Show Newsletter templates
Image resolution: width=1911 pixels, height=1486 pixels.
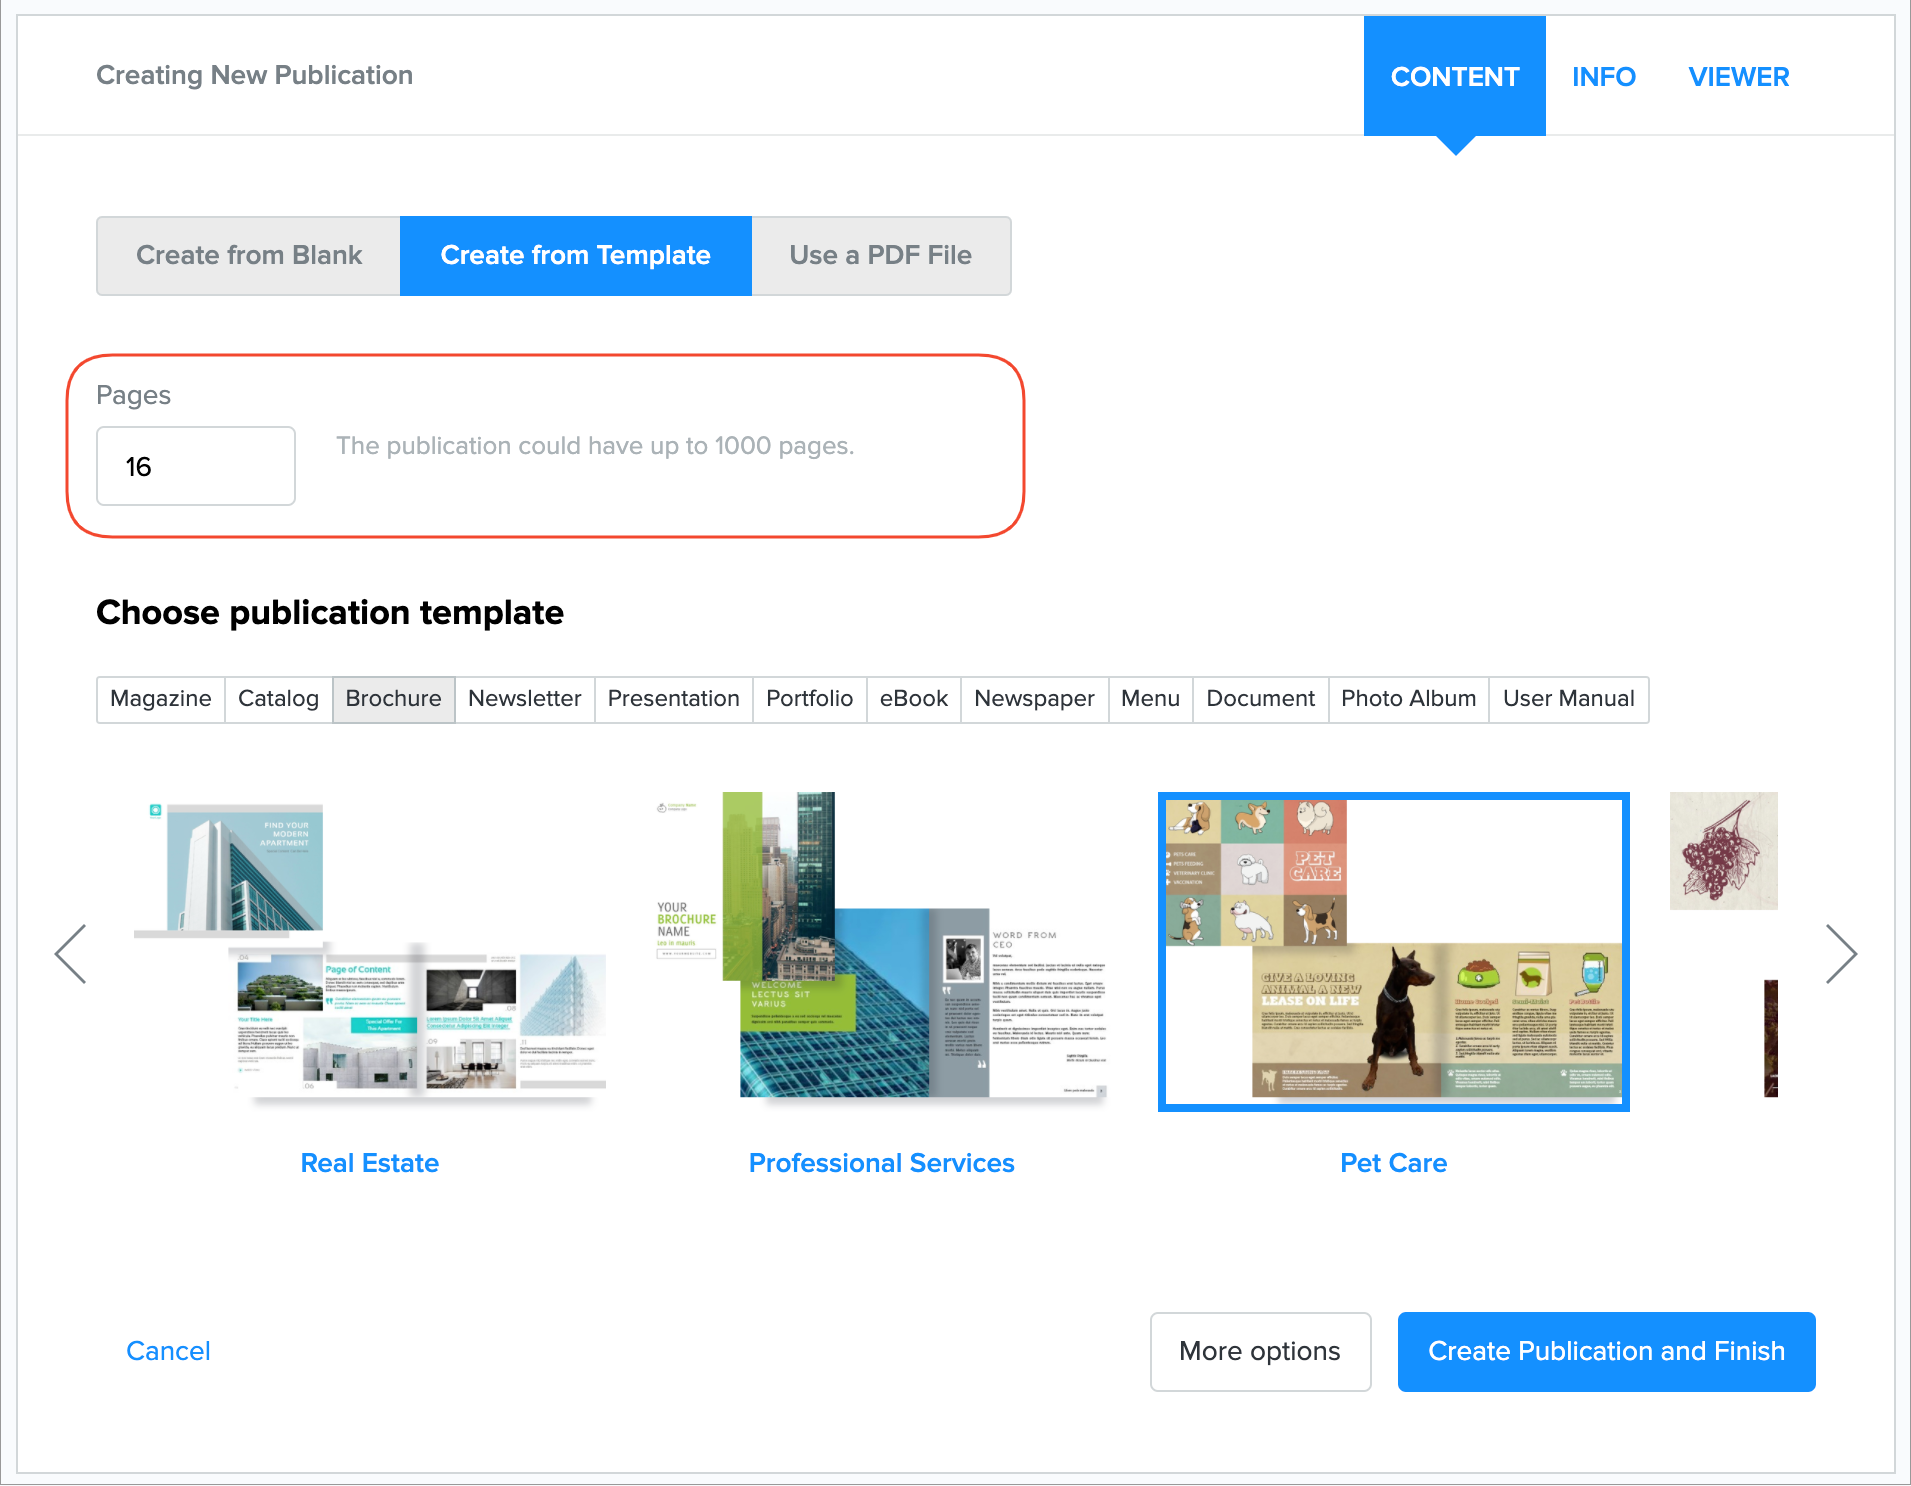click(x=524, y=699)
